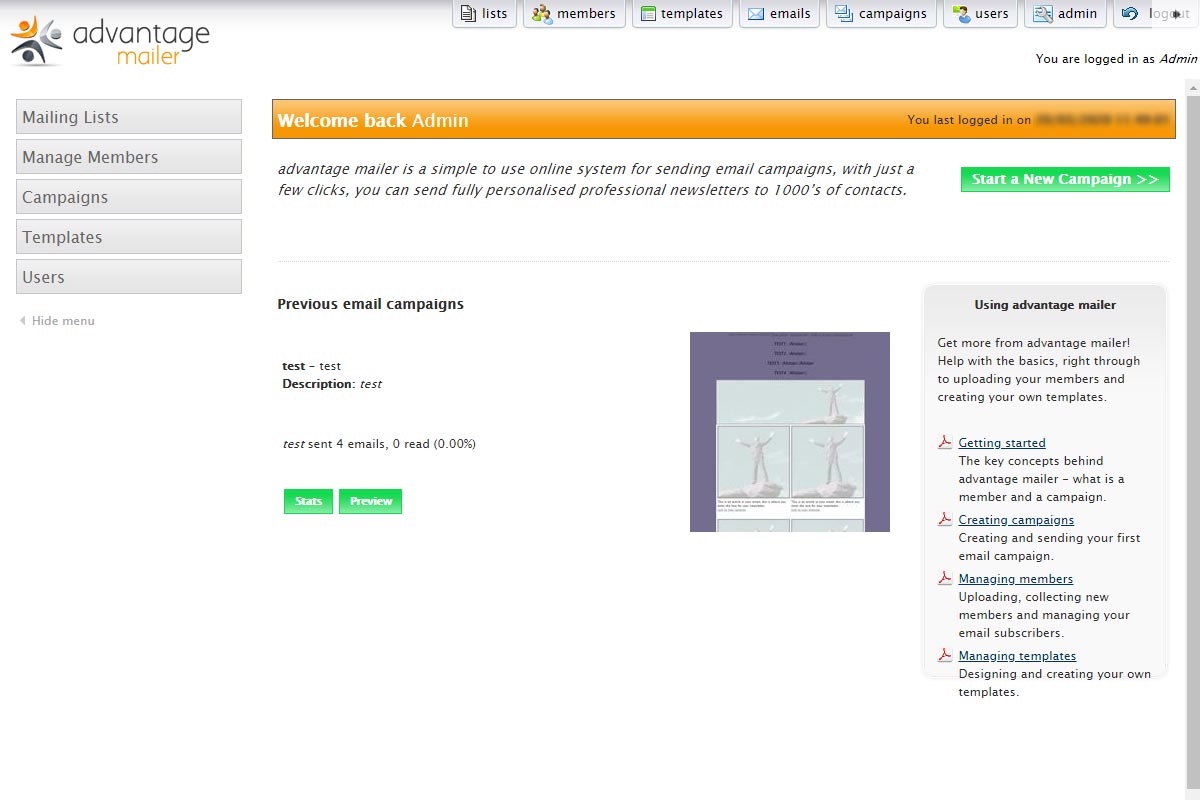Click the campaigns icon in top navigation
Image resolution: width=1200 pixels, height=800 pixels.
(x=844, y=14)
